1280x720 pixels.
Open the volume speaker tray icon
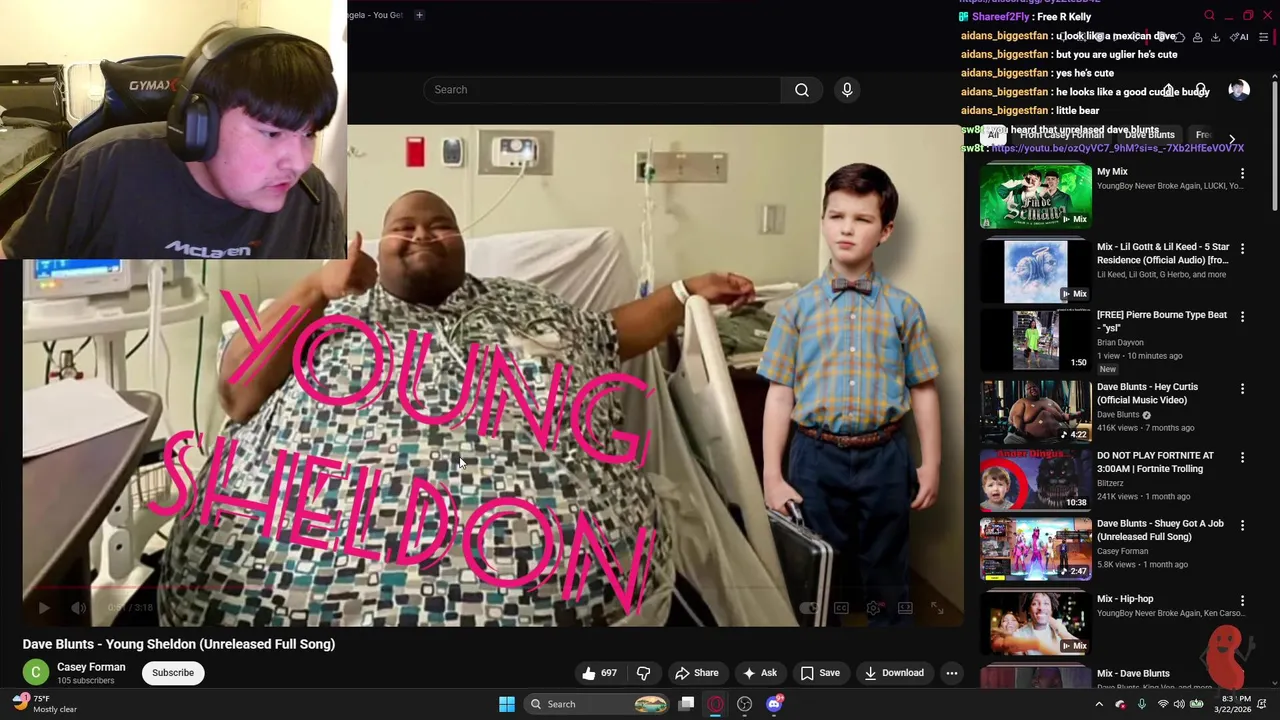coord(1179,704)
